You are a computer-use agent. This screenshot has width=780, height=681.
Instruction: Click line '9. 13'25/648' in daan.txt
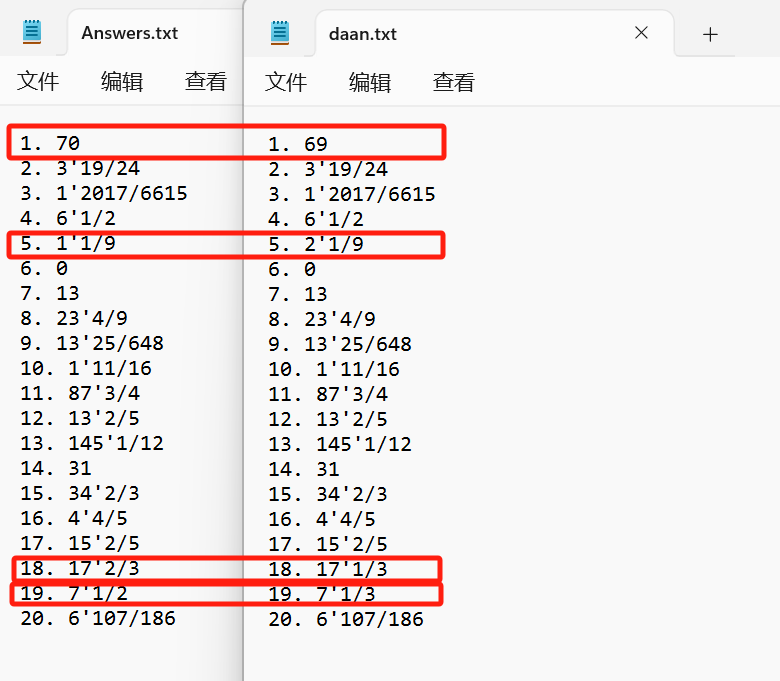pos(340,344)
